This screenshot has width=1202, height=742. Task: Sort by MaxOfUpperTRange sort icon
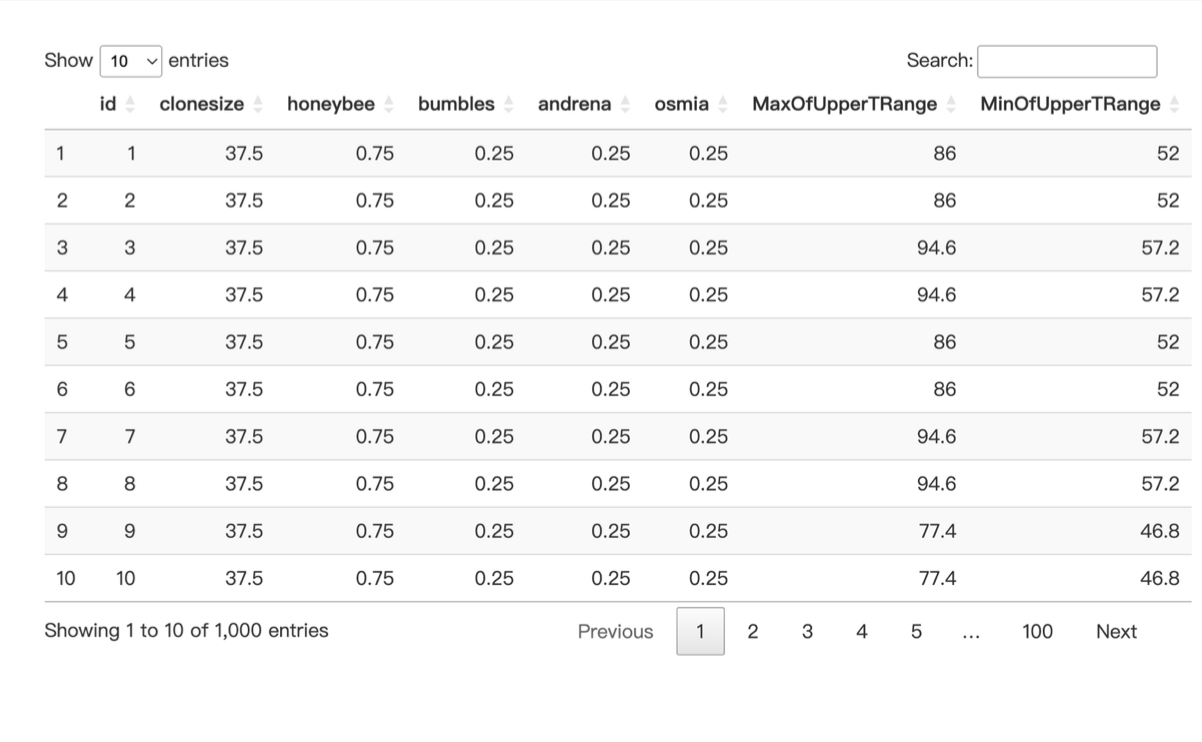click(x=952, y=104)
